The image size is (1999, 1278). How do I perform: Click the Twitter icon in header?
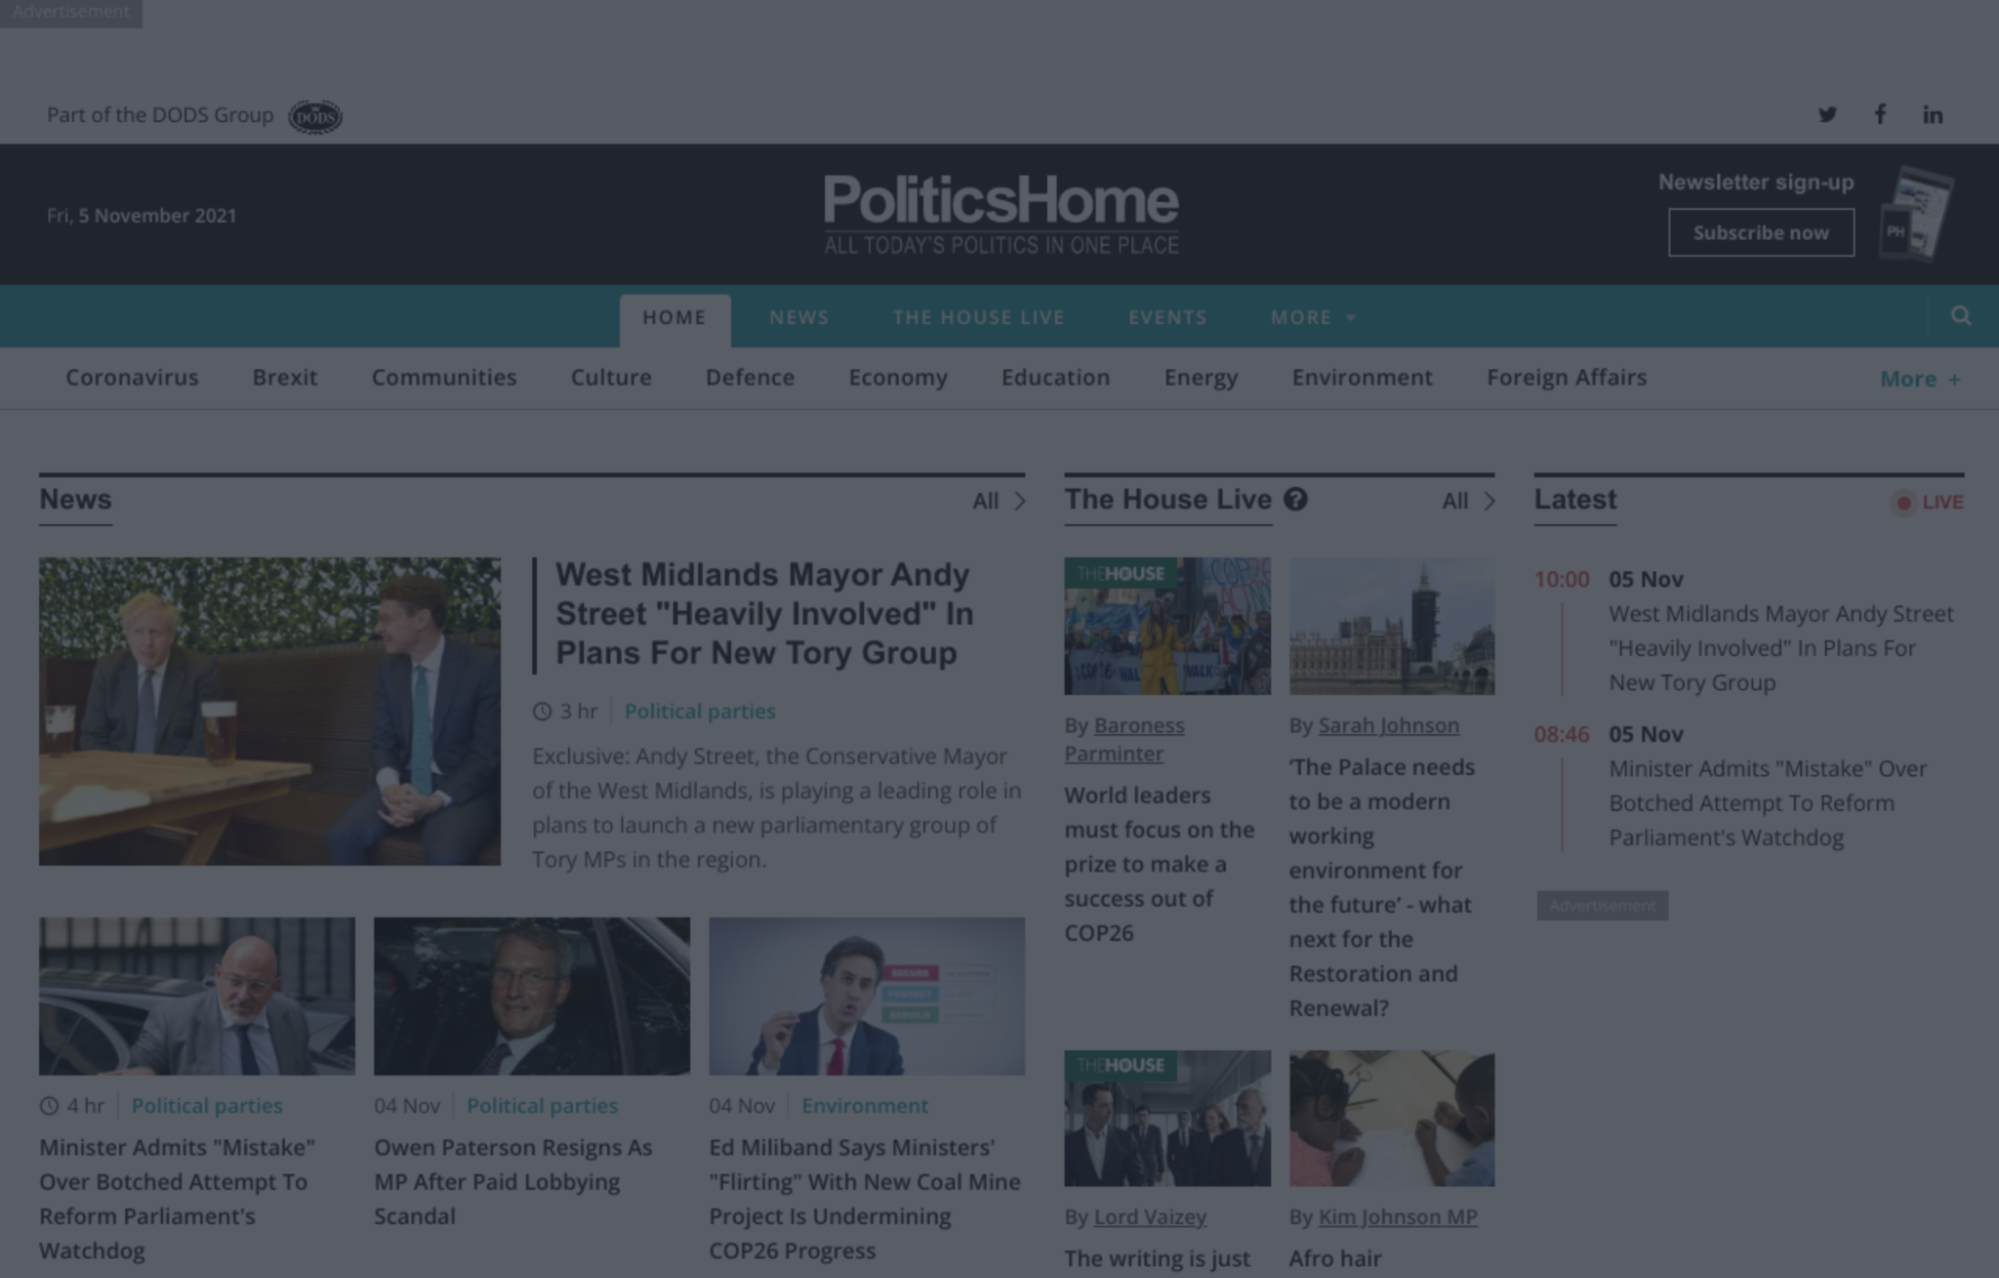click(1827, 114)
